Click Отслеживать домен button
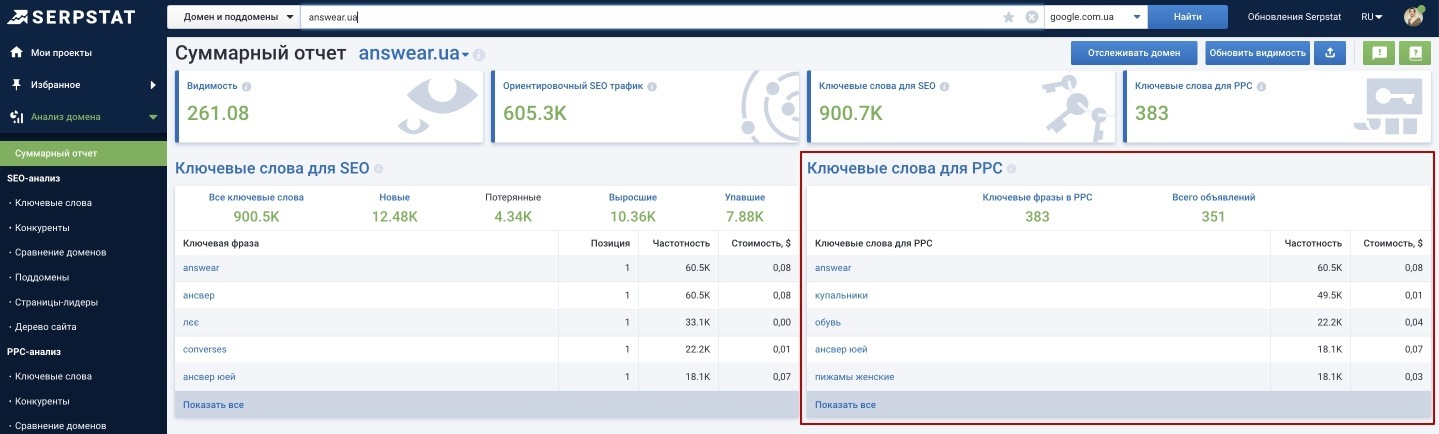 pyautogui.click(x=1133, y=53)
